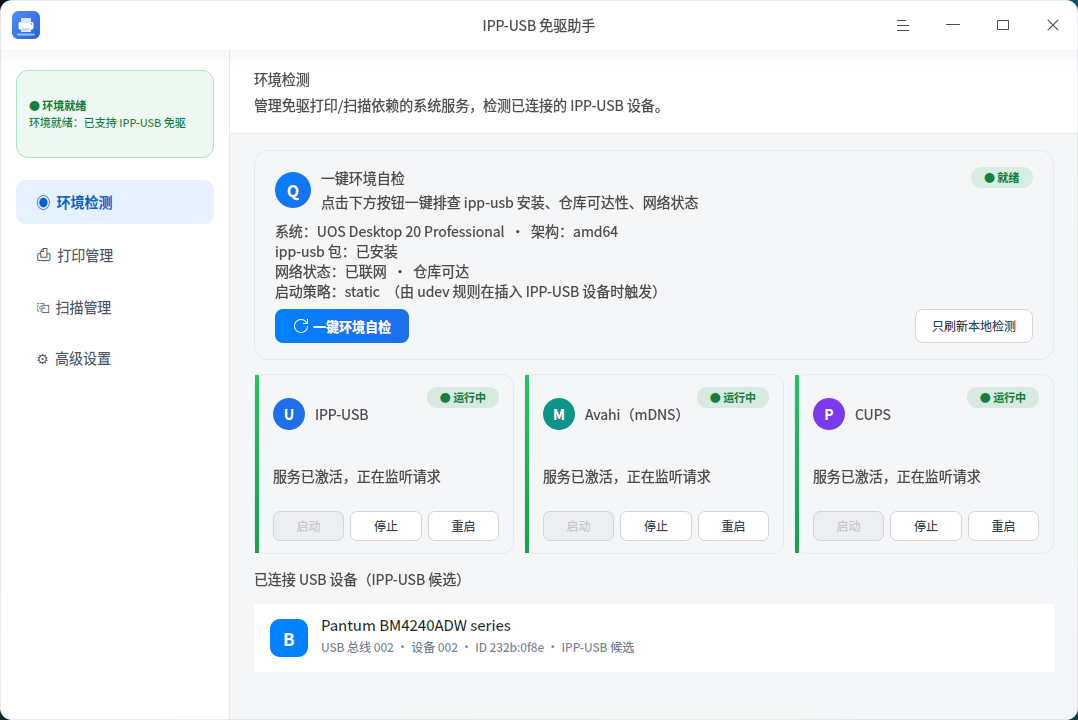Click the blue Q self-check icon
This screenshot has width=1078, height=720.
tap(293, 190)
